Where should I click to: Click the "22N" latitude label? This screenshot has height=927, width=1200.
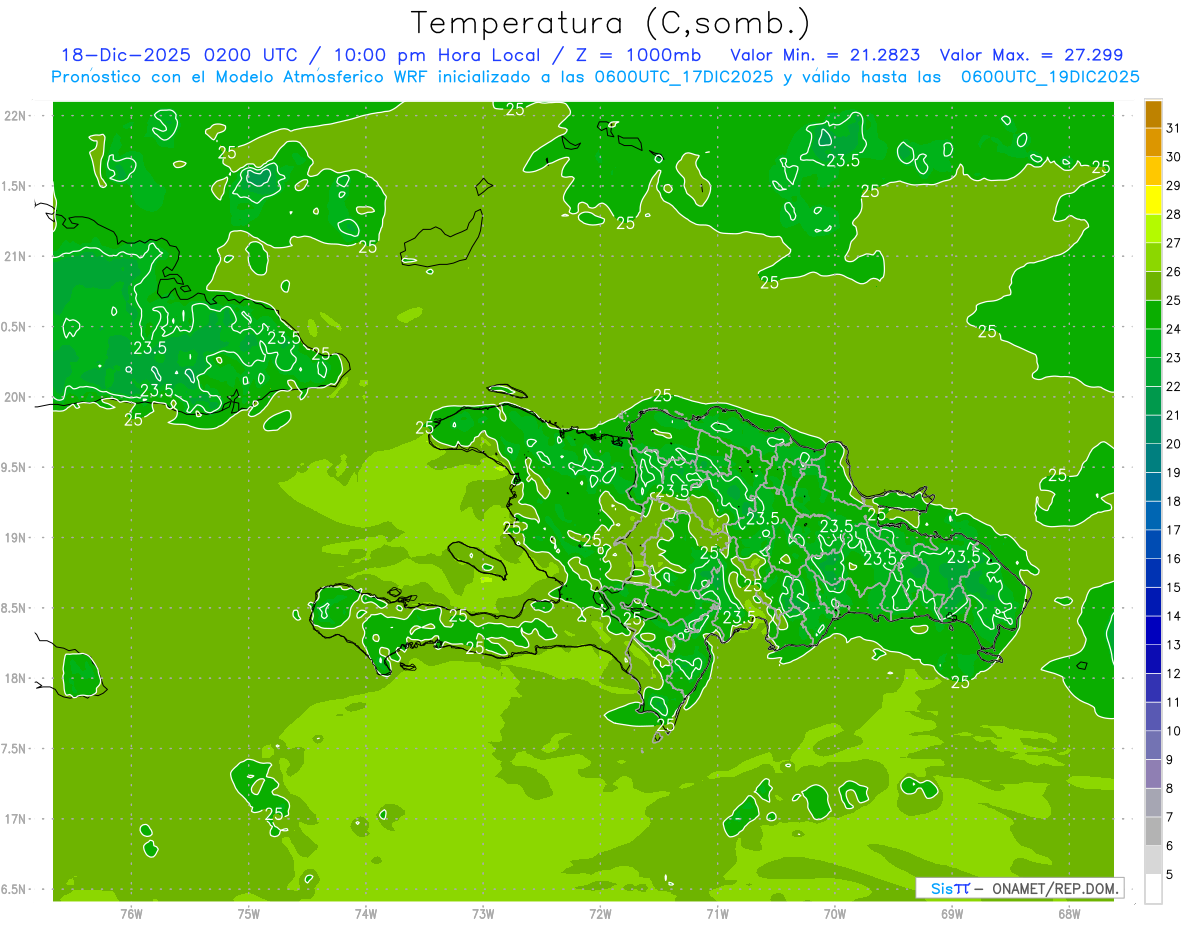pos(17,116)
